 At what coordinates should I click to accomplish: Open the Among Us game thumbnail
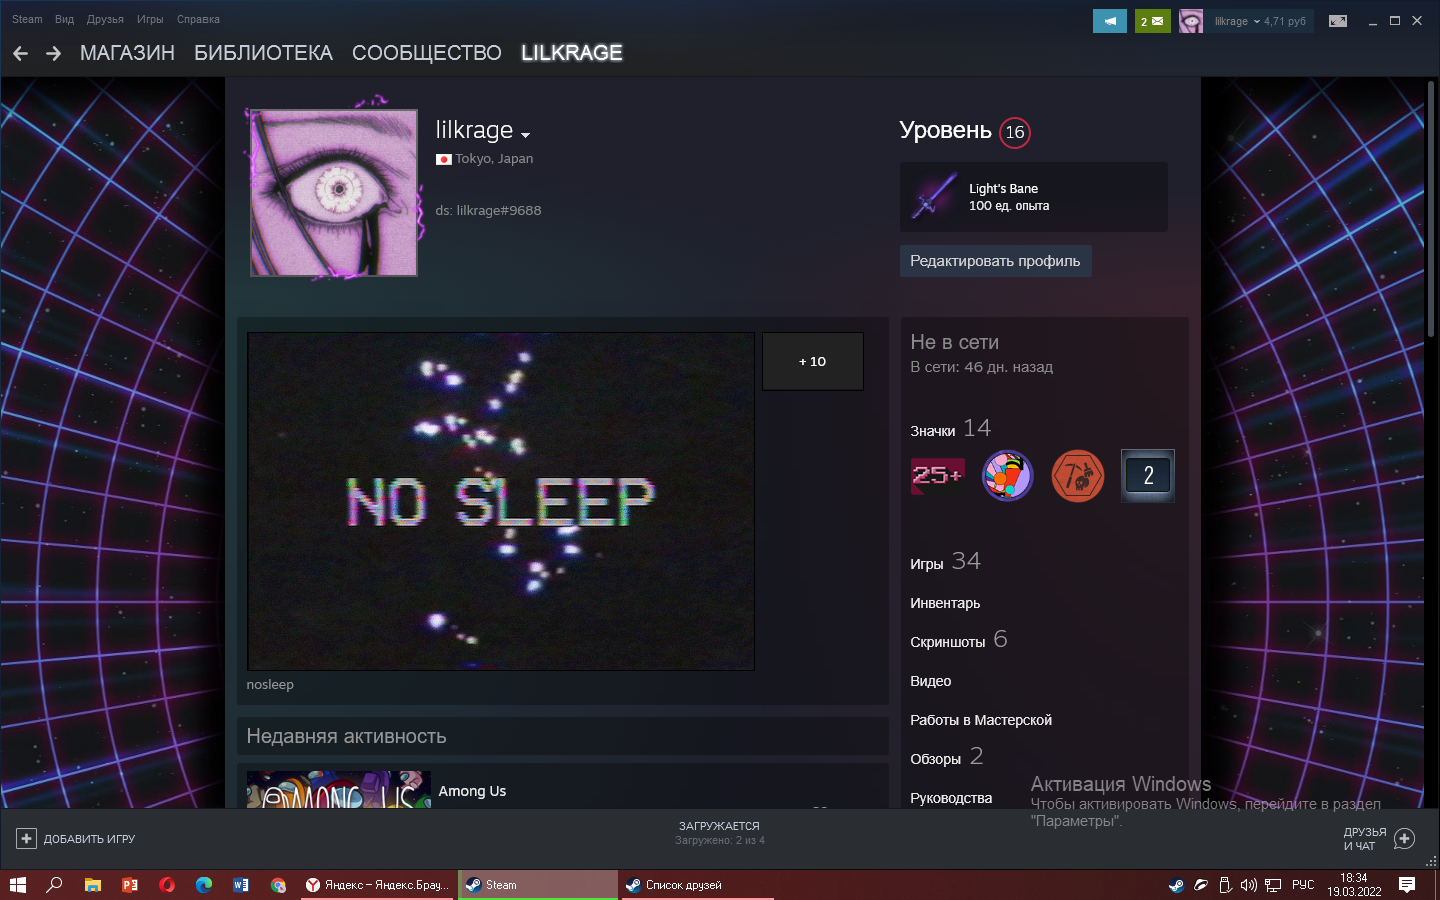click(339, 790)
